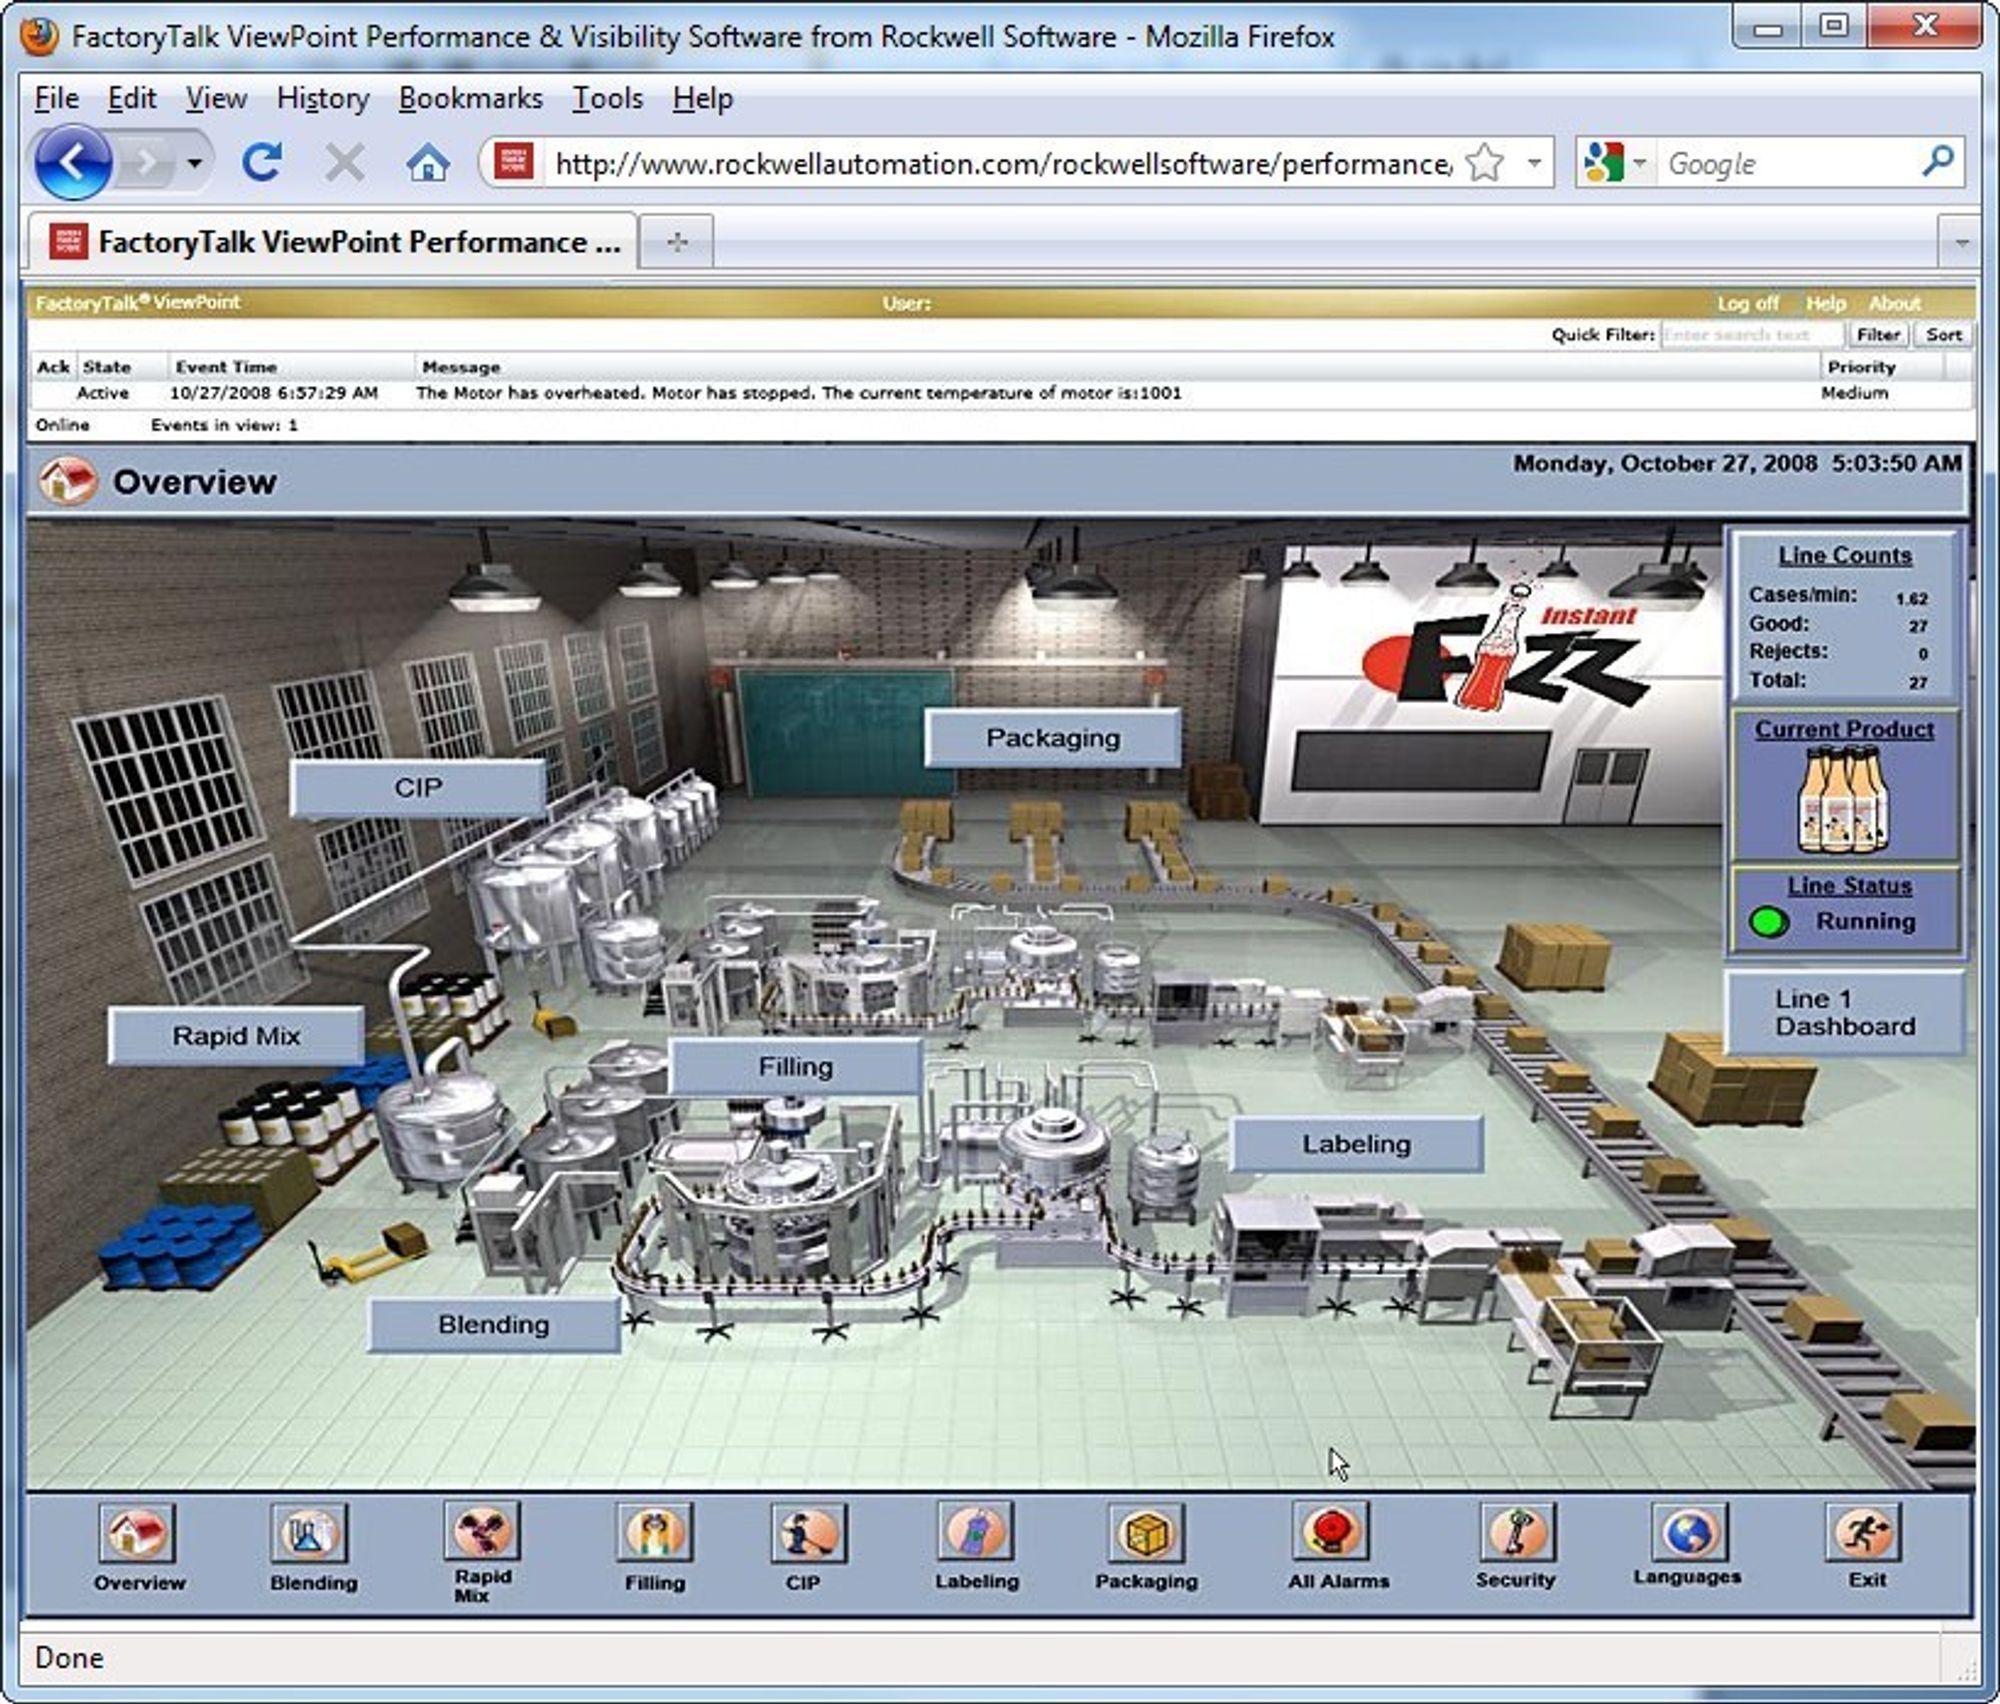The width and height of the screenshot is (2000, 1704).
Task: Click the Sort button
Action: pos(1943,335)
